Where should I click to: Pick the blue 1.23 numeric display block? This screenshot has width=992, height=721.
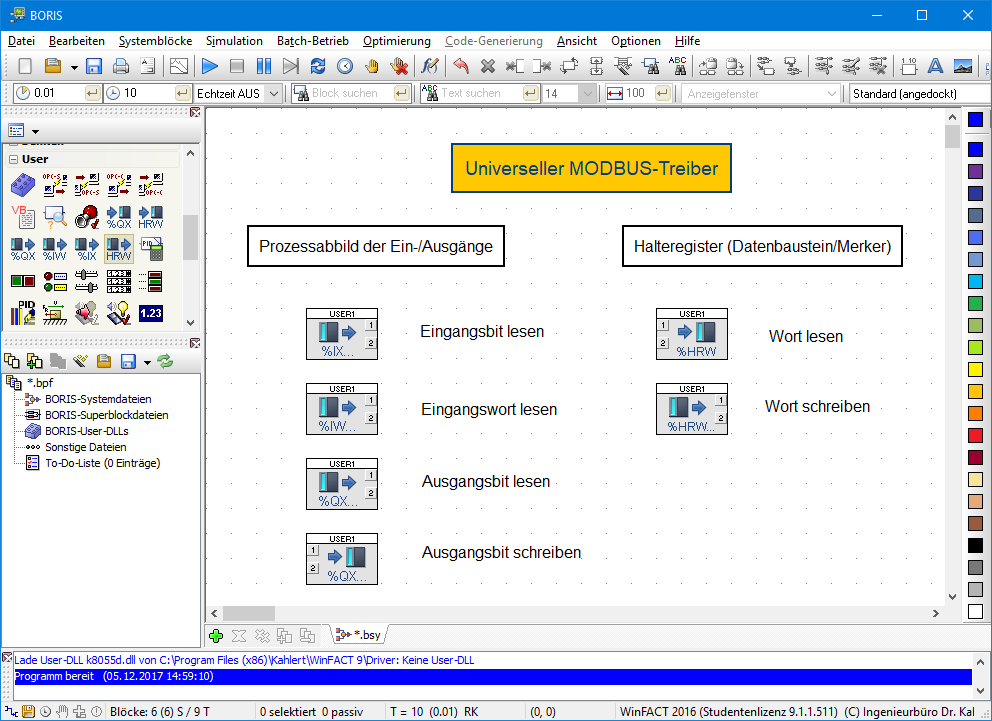tap(151, 312)
